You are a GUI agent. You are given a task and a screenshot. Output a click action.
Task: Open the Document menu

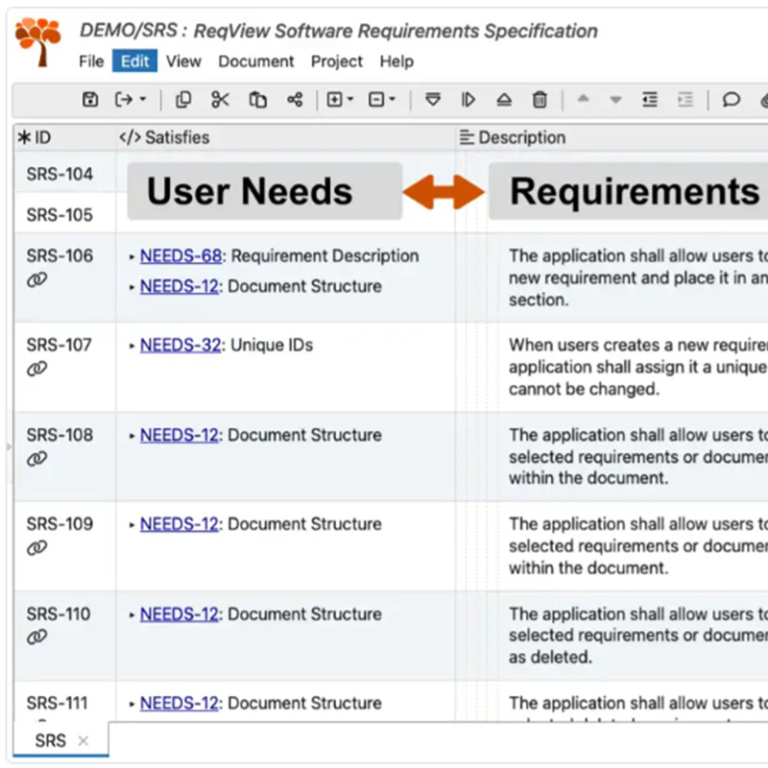coord(256,61)
